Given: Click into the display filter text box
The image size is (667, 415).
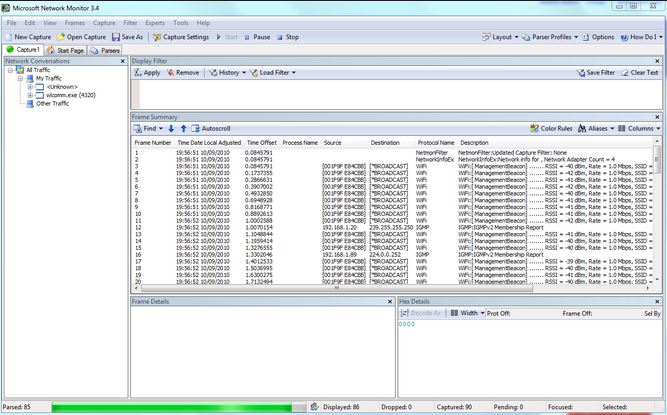Looking at the screenshot, I should coord(400,94).
